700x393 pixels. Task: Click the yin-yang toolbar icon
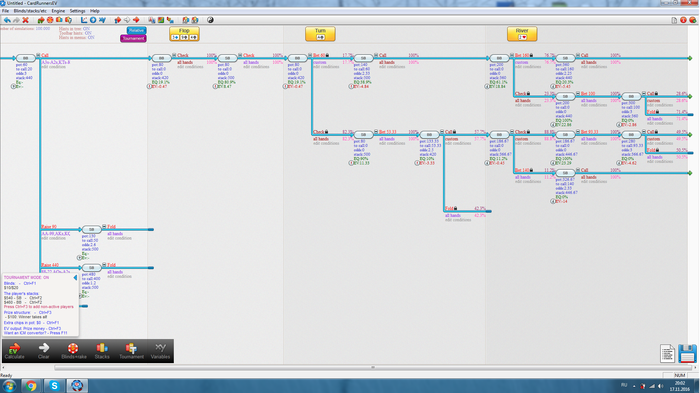pos(210,20)
